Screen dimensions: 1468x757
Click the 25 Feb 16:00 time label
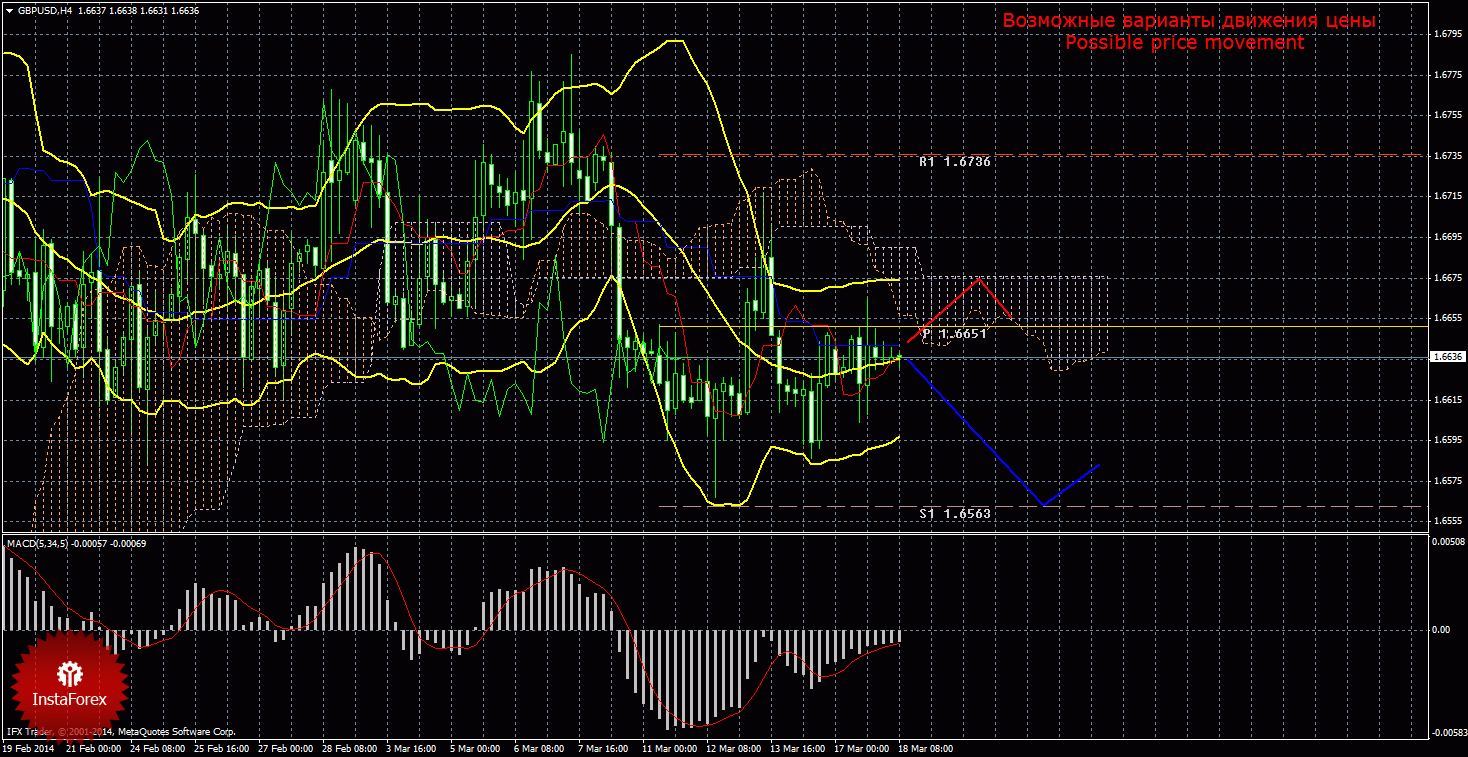pos(222,748)
